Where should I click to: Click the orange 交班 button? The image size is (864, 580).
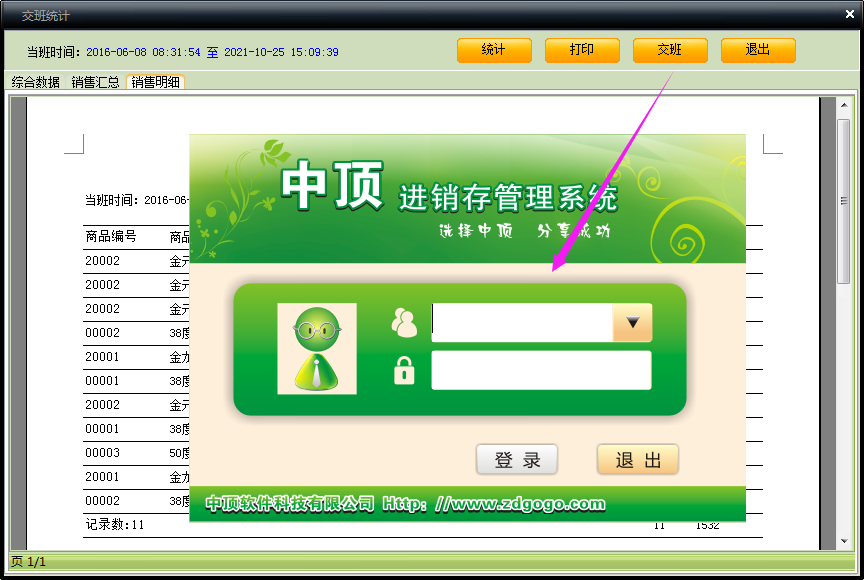[670, 50]
